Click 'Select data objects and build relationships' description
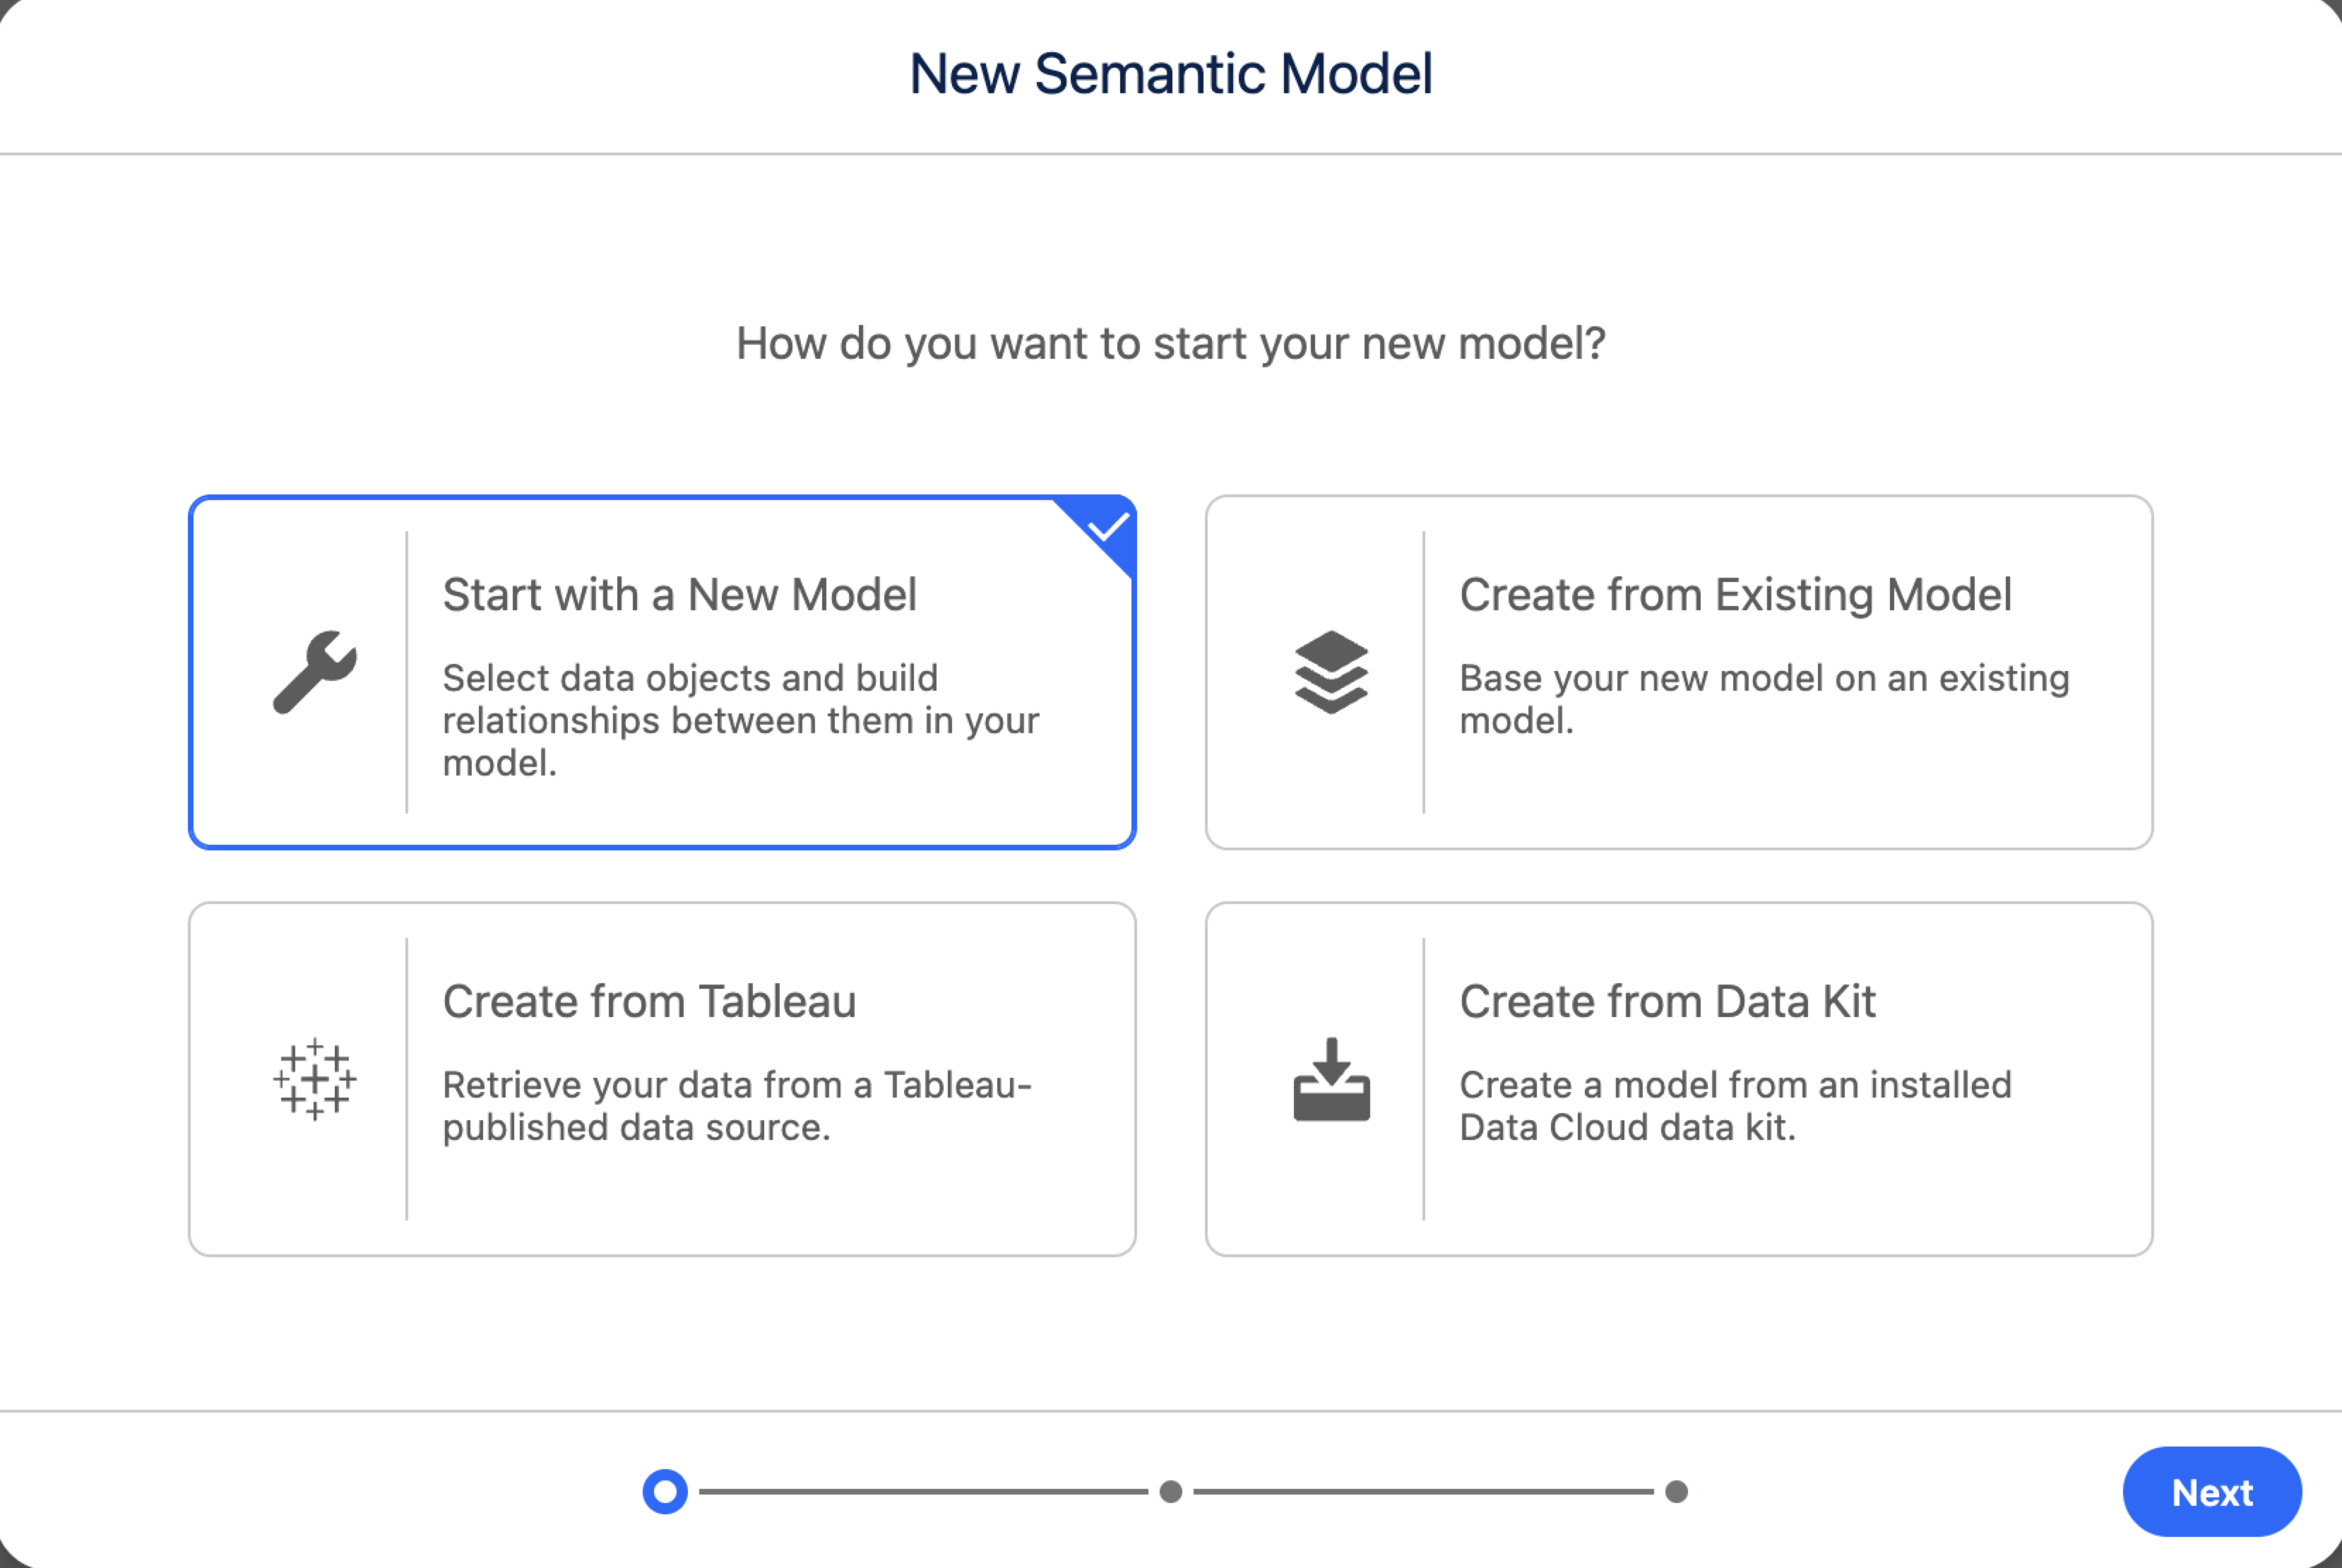This screenshot has width=2342, height=1568. (x=741, y=720)
